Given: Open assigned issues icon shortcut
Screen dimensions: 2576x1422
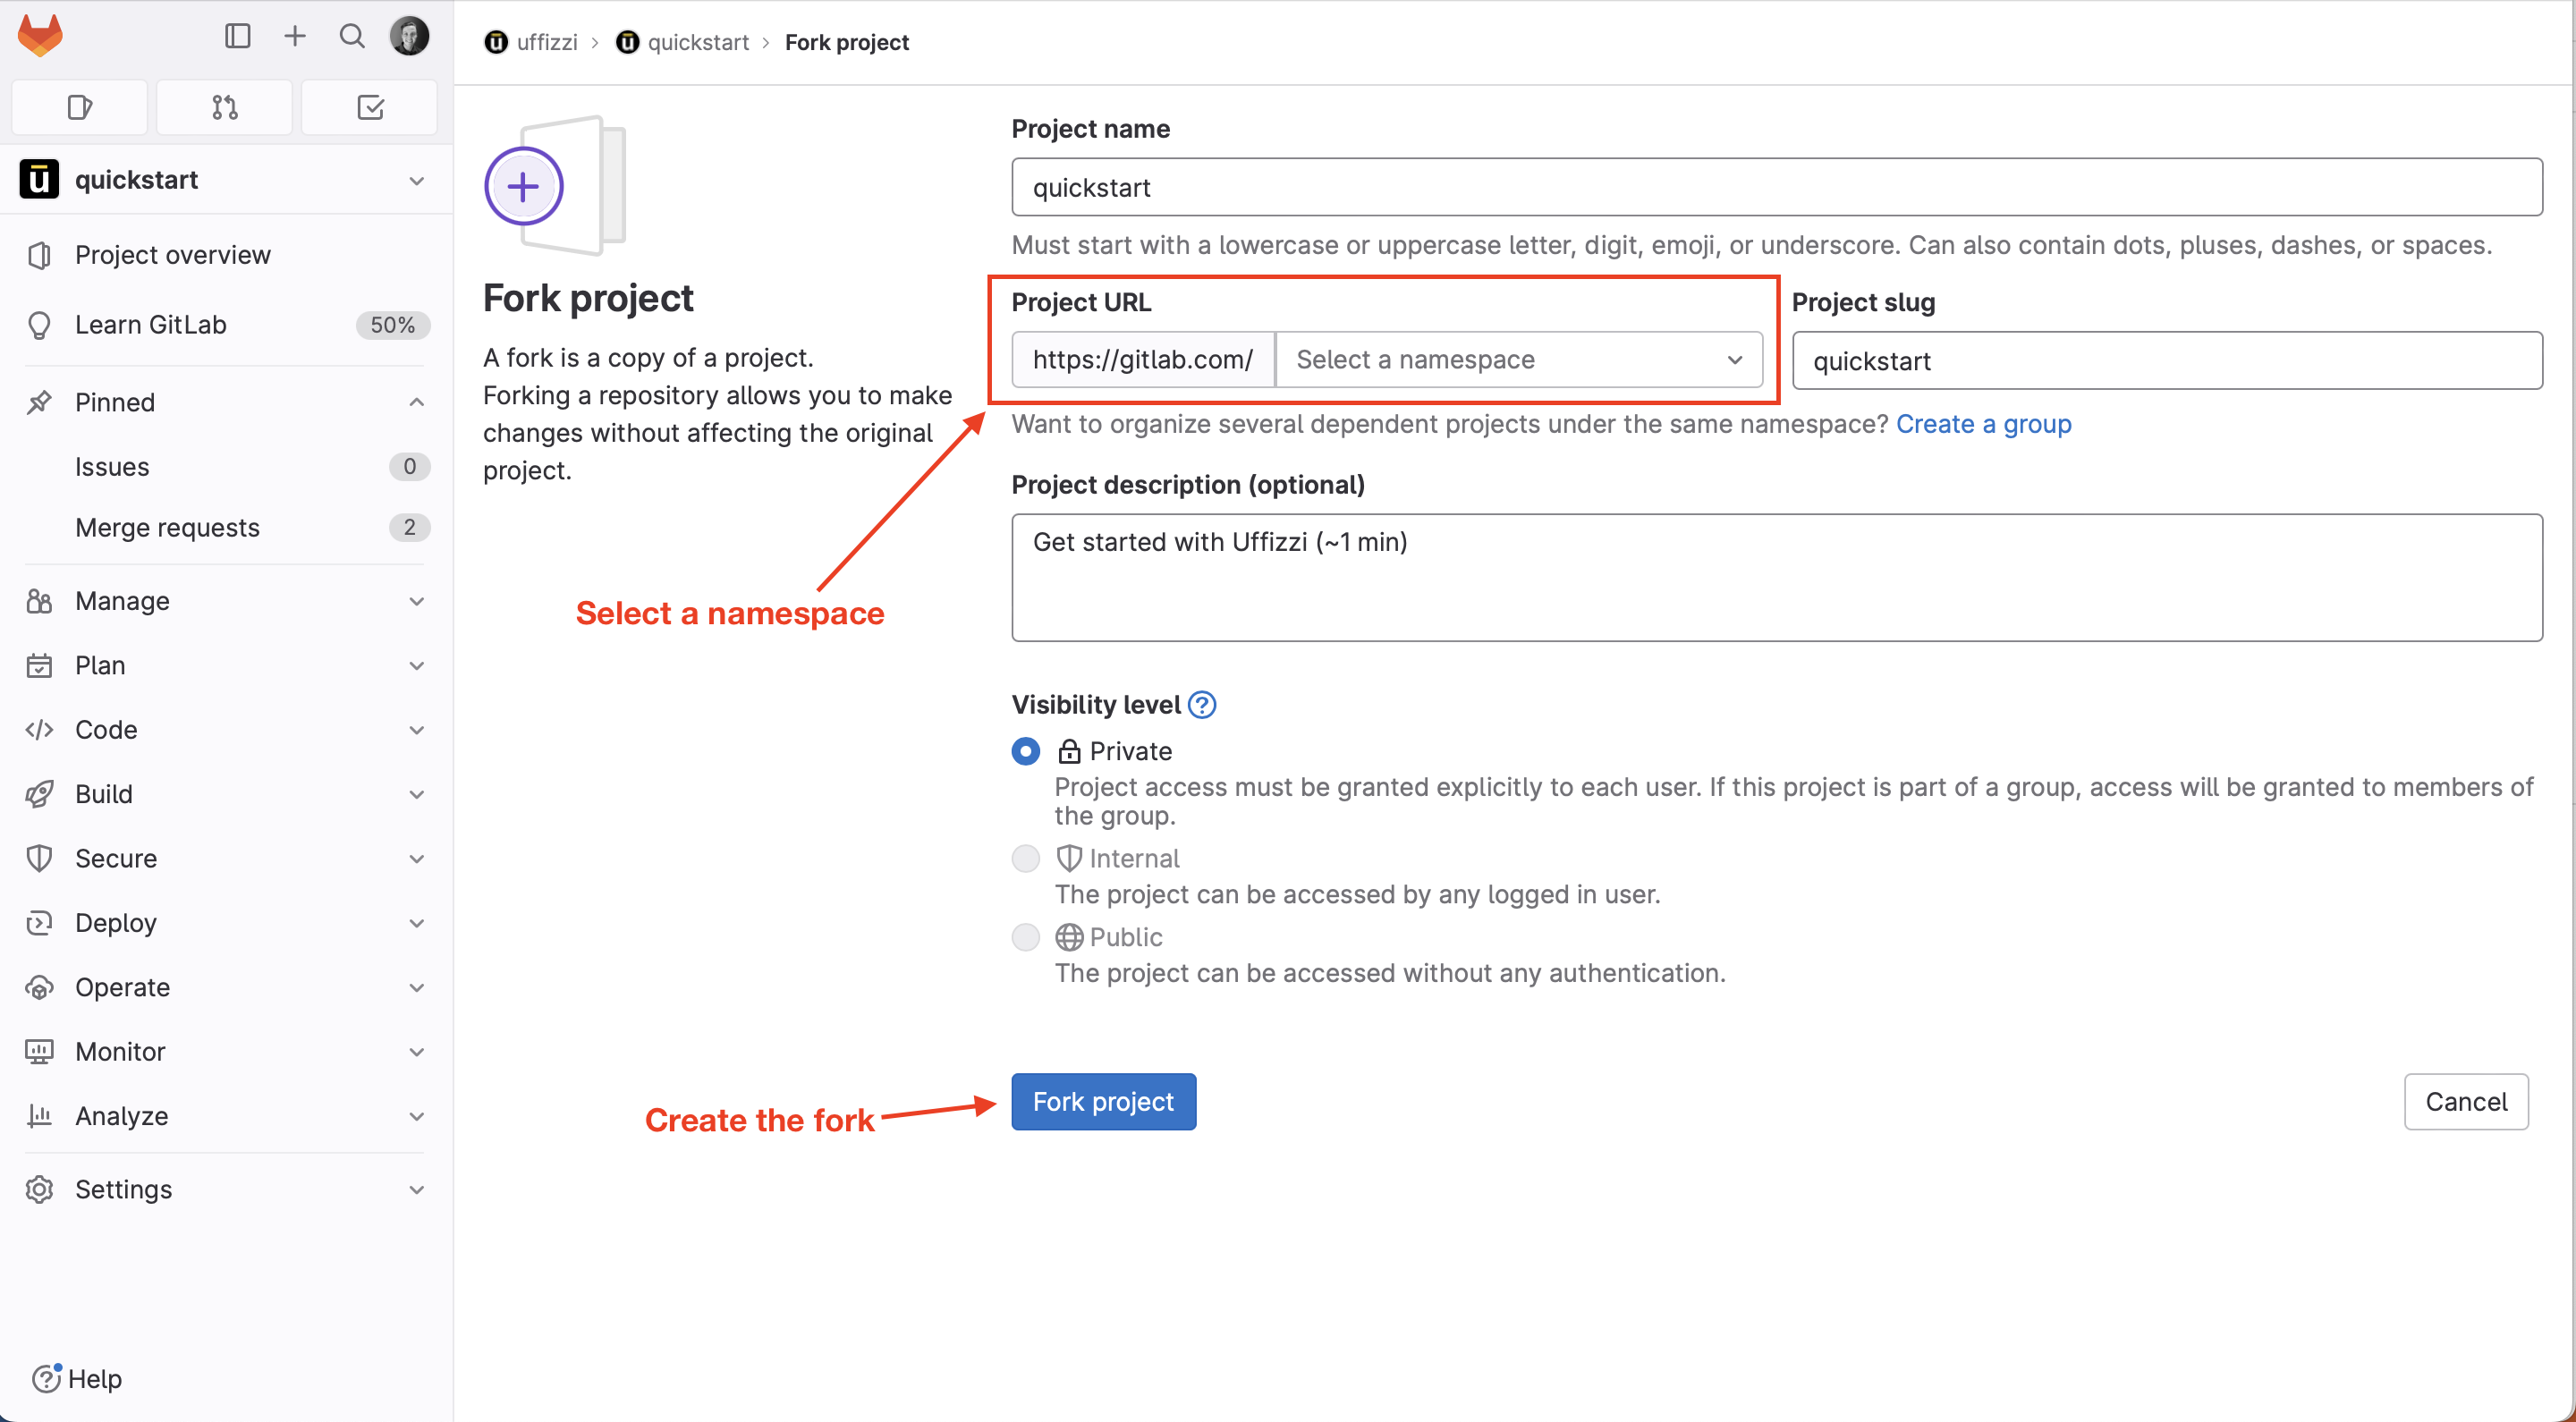Looking at the screenshot, I should (80, 107).
